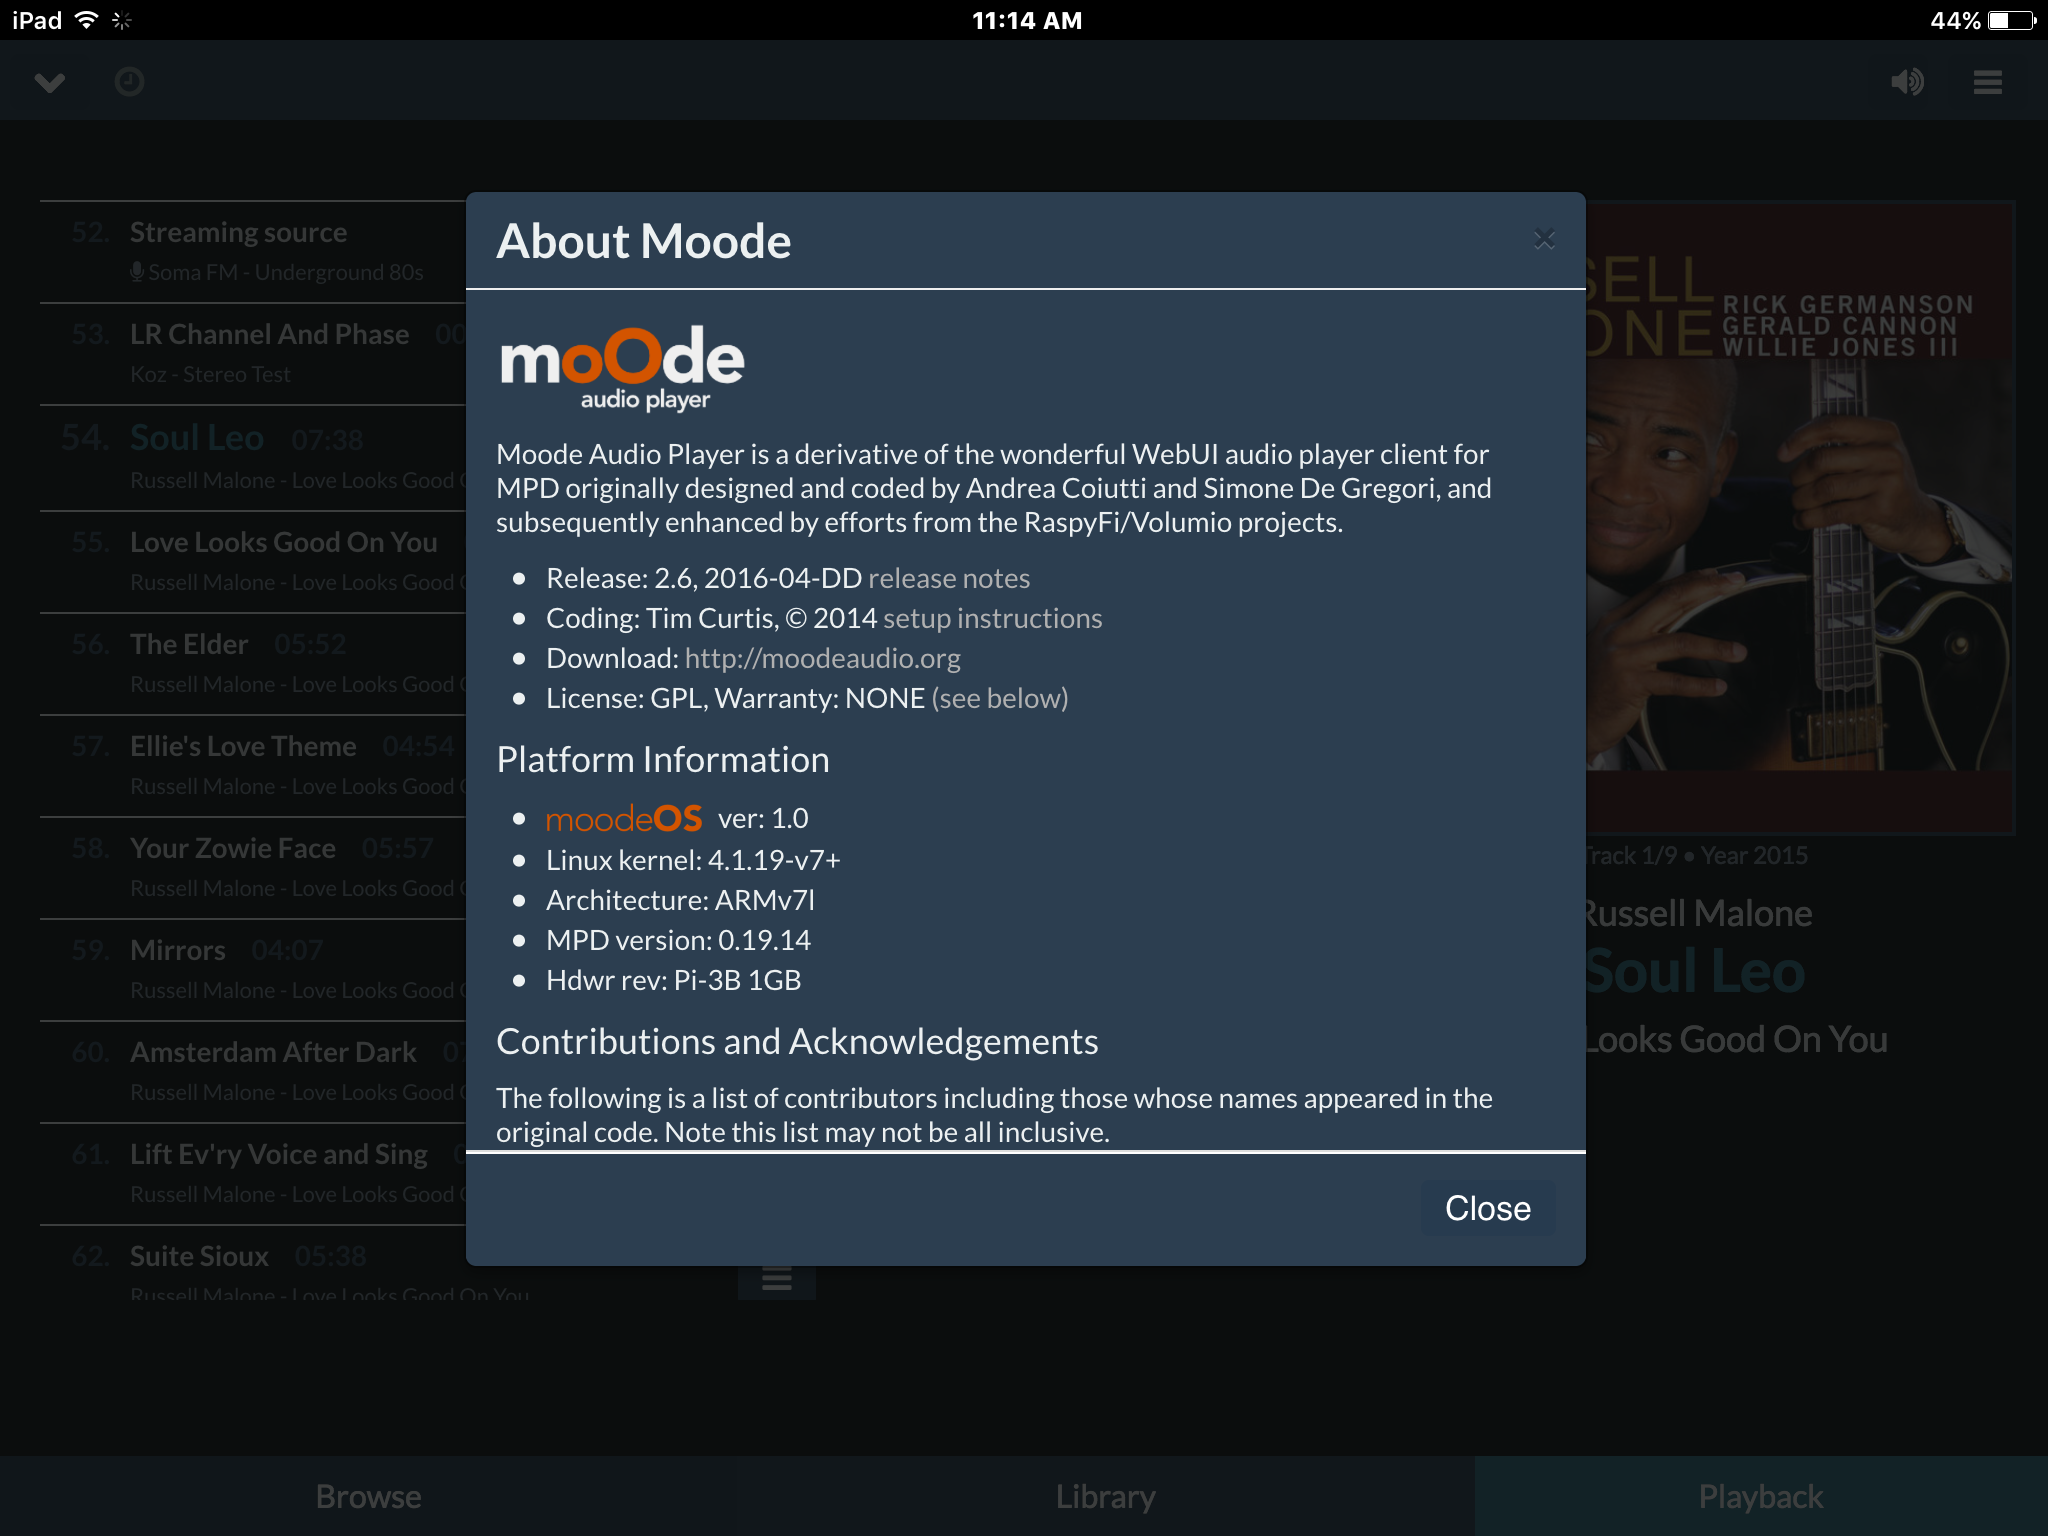
Task: Tap the volume speaker icon
Action: pyautogui.click(x=1907, y=81)
